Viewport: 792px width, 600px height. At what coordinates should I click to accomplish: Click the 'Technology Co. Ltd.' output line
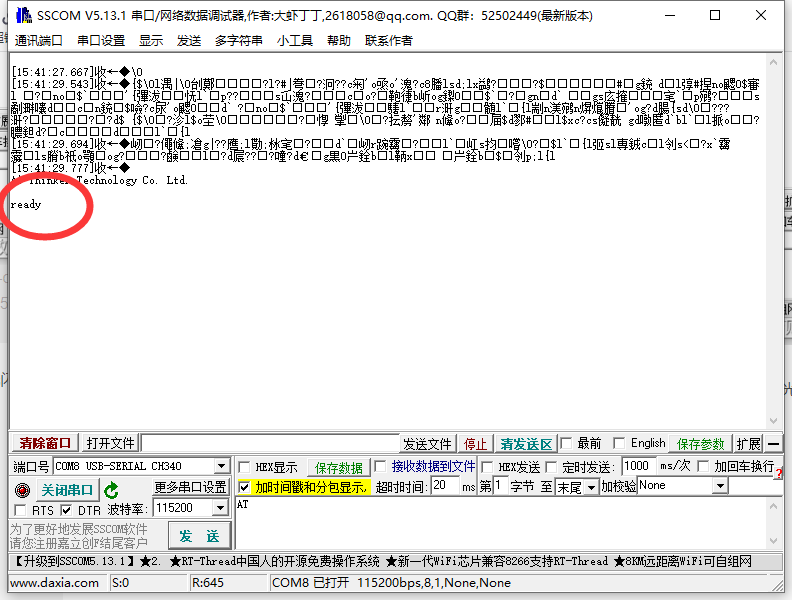coord(132,180)
